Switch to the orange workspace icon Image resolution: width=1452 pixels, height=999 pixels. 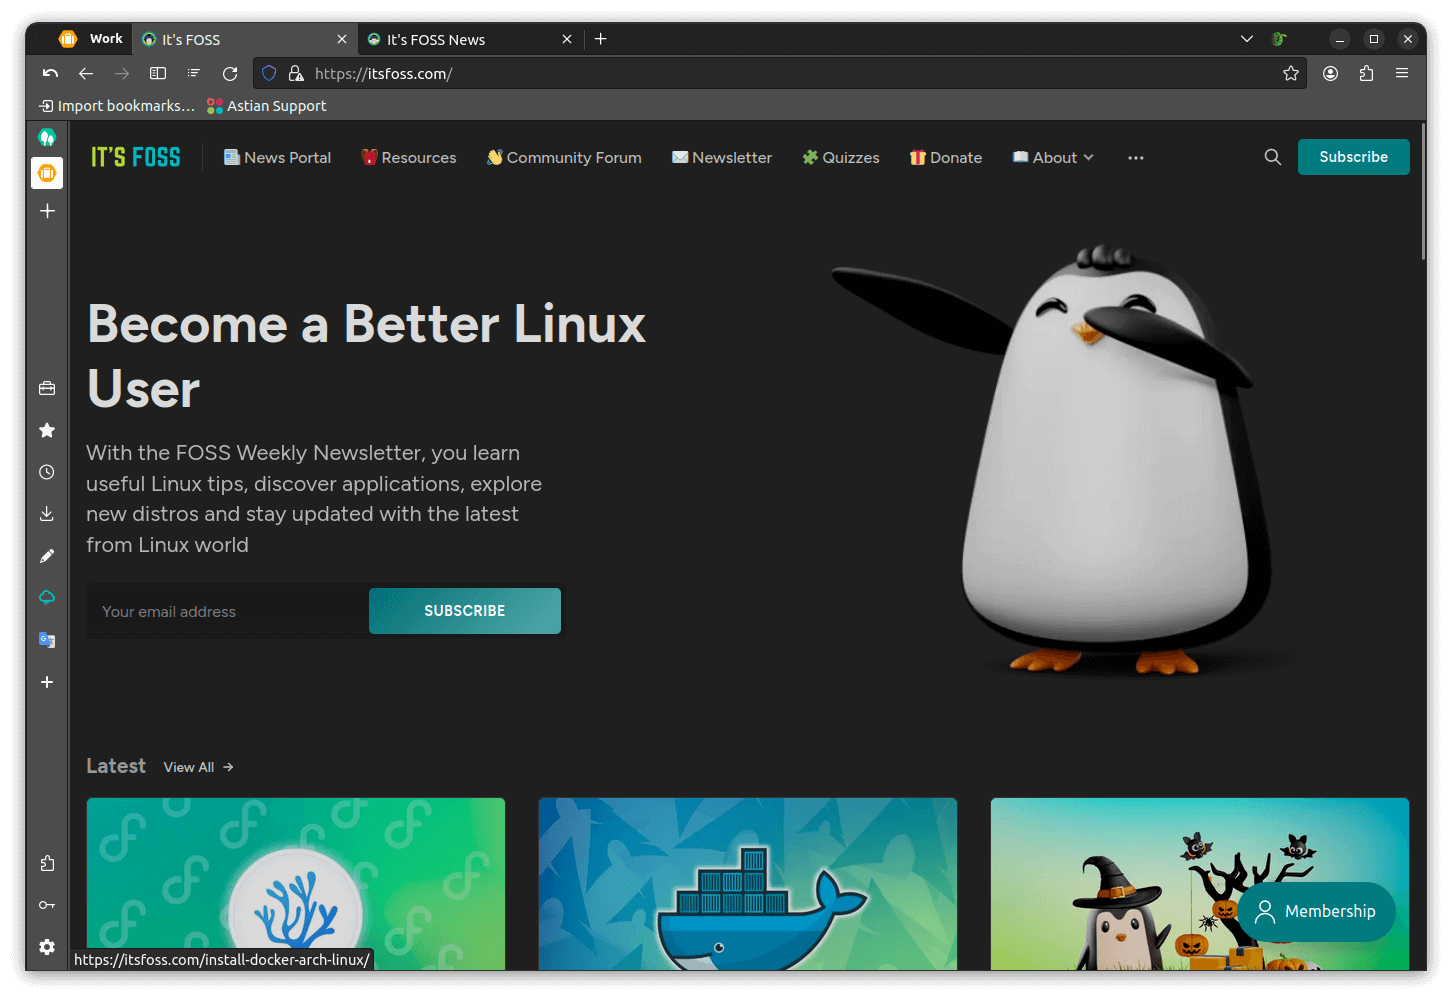(47, 173)
